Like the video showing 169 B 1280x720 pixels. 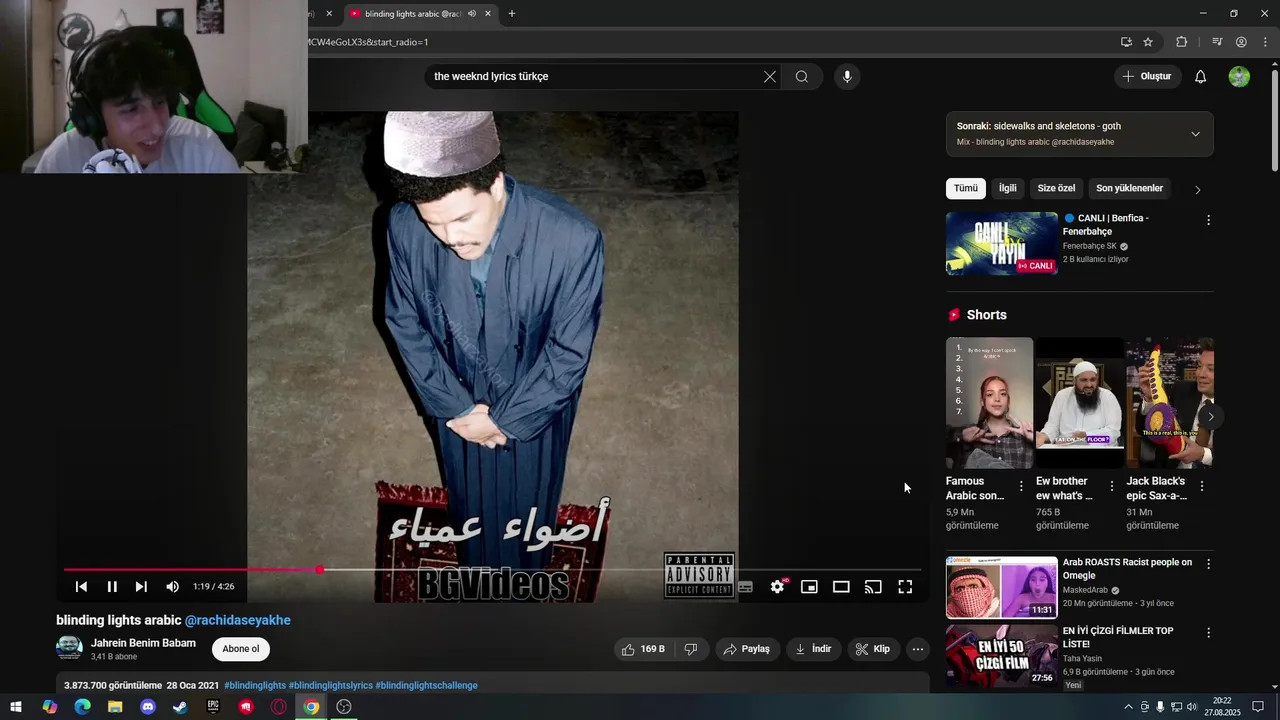tap(642, 649)
